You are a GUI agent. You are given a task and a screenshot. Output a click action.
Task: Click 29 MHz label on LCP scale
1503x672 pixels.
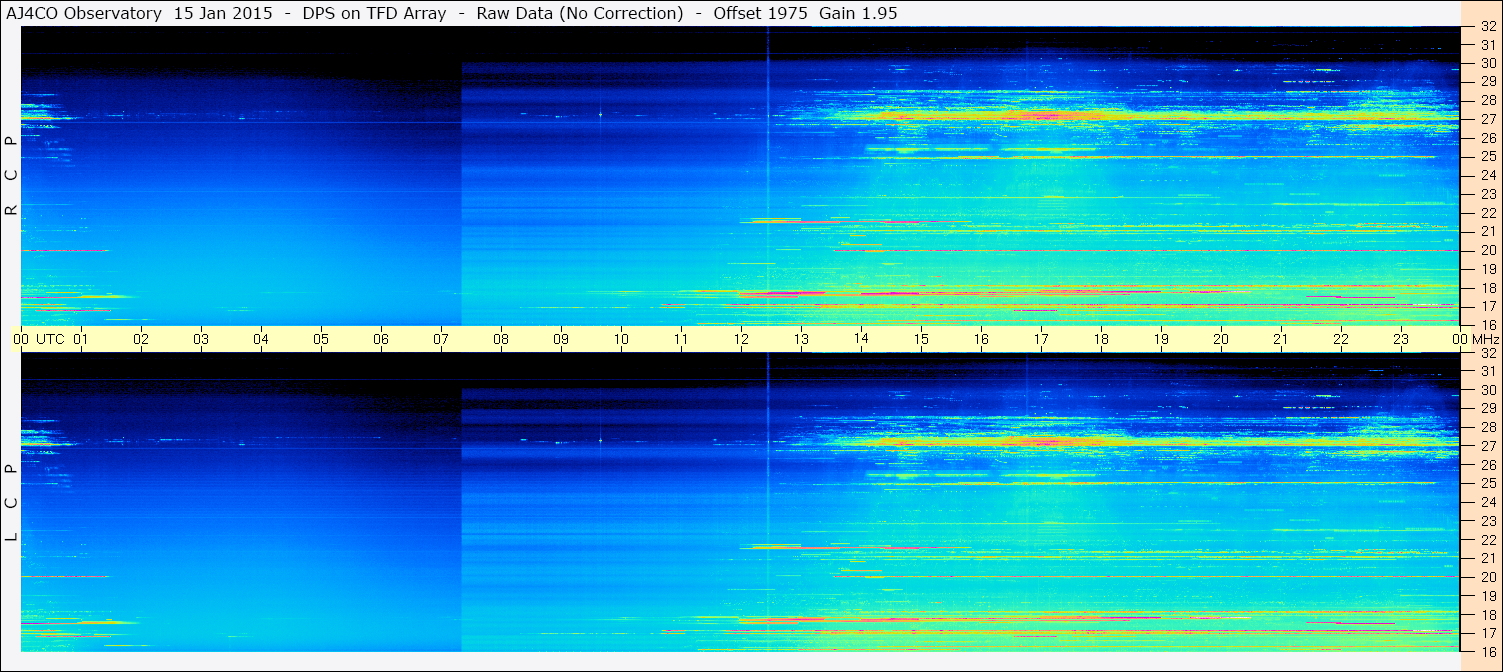click(1488, 408)
